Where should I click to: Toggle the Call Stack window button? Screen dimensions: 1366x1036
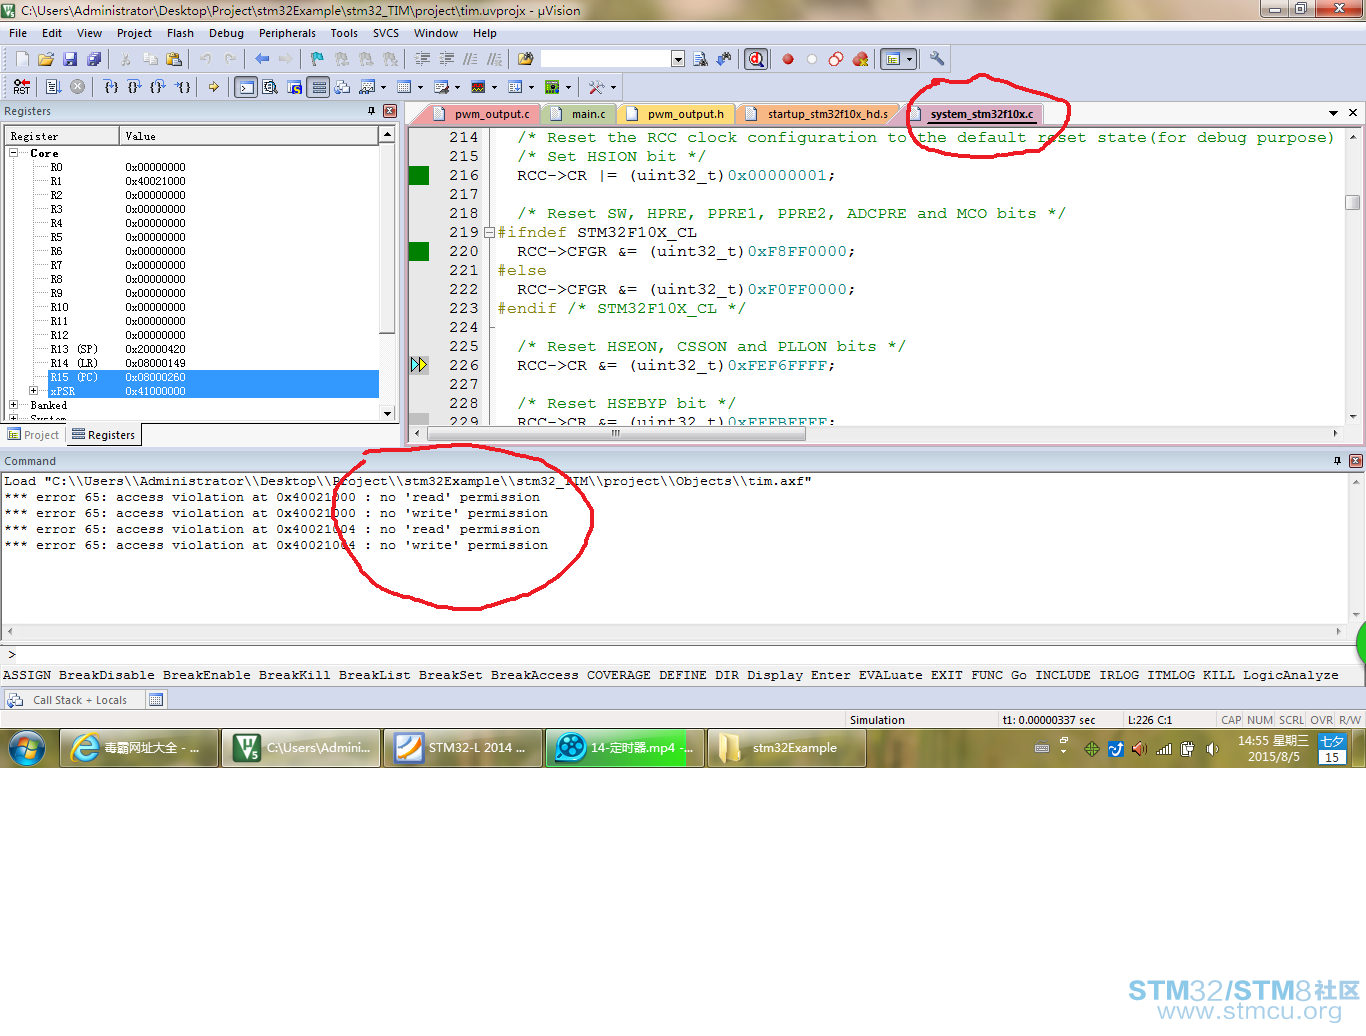coord(342,87)
